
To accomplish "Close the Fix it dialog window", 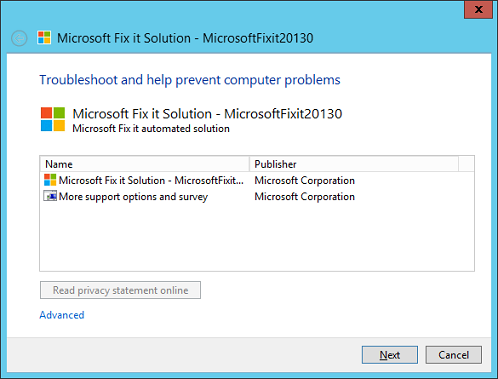I will click(x=478, y=9).
